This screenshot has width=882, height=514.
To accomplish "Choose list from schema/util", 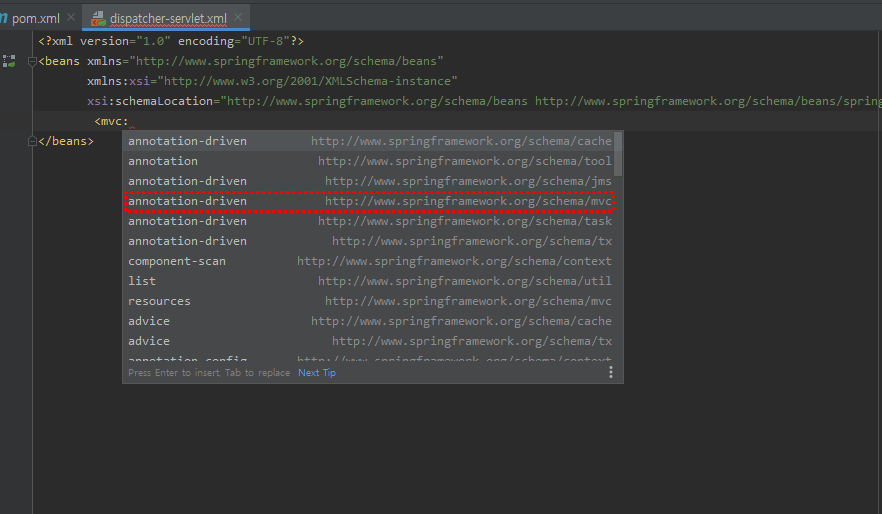I will click(x=370, y=281).
